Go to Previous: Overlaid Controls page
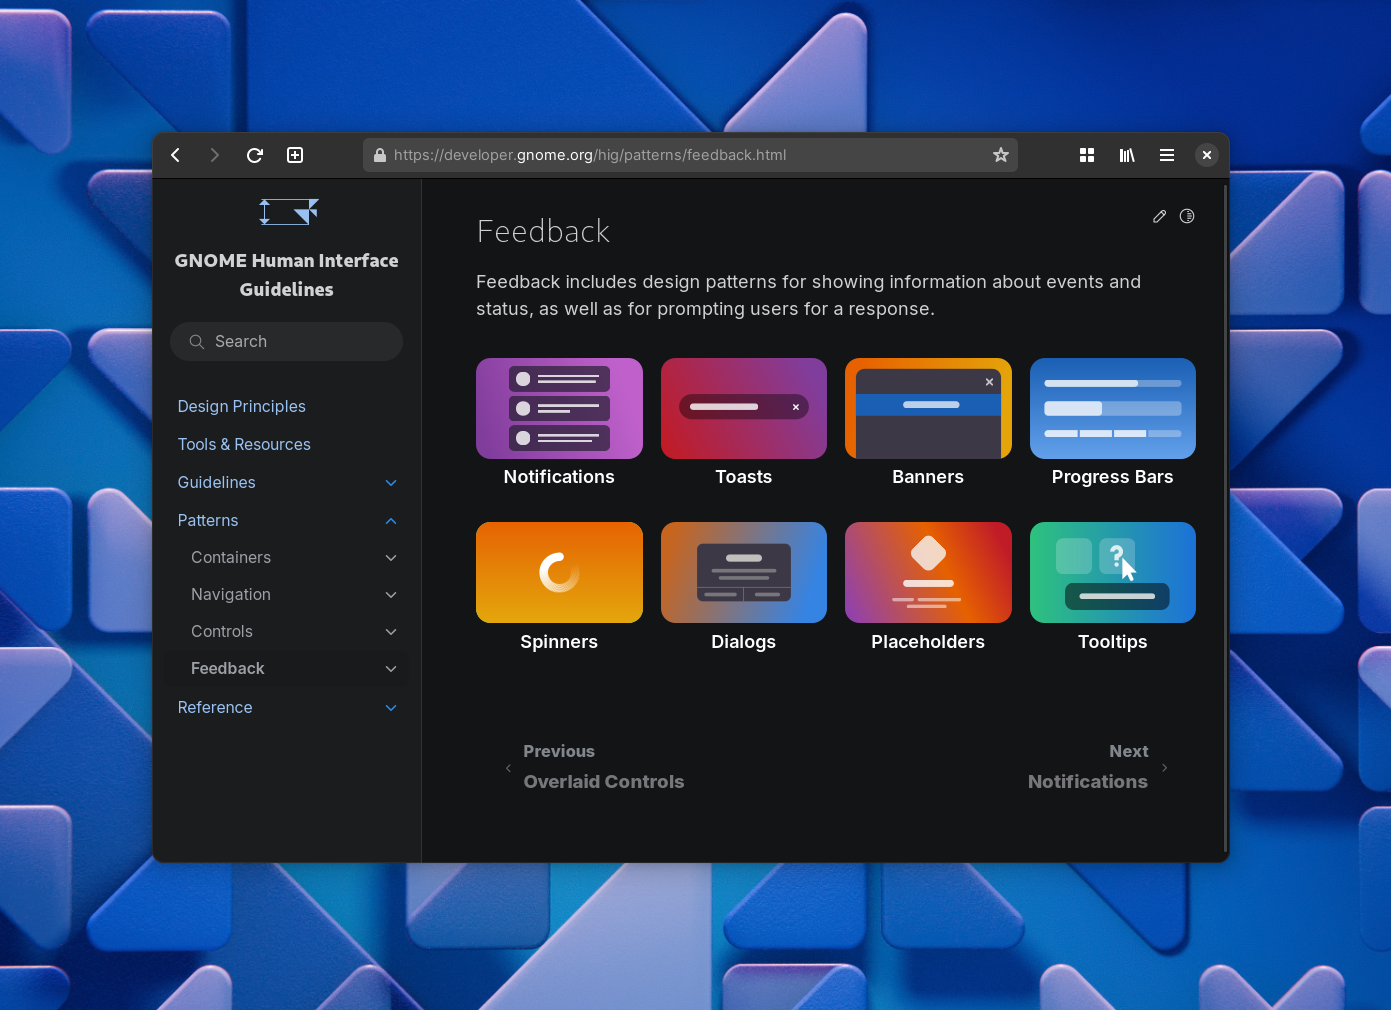The height and width of the screenshot is (1010, 1391). click(603, 767)
